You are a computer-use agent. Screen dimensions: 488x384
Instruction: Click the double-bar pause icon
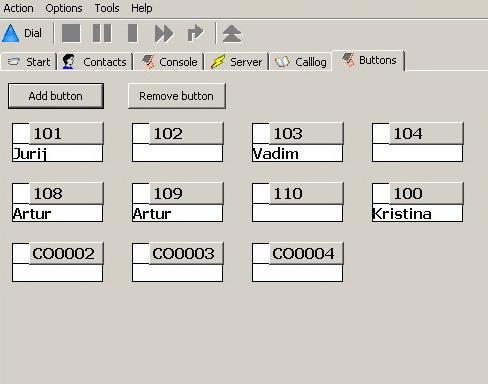point(102,33)
